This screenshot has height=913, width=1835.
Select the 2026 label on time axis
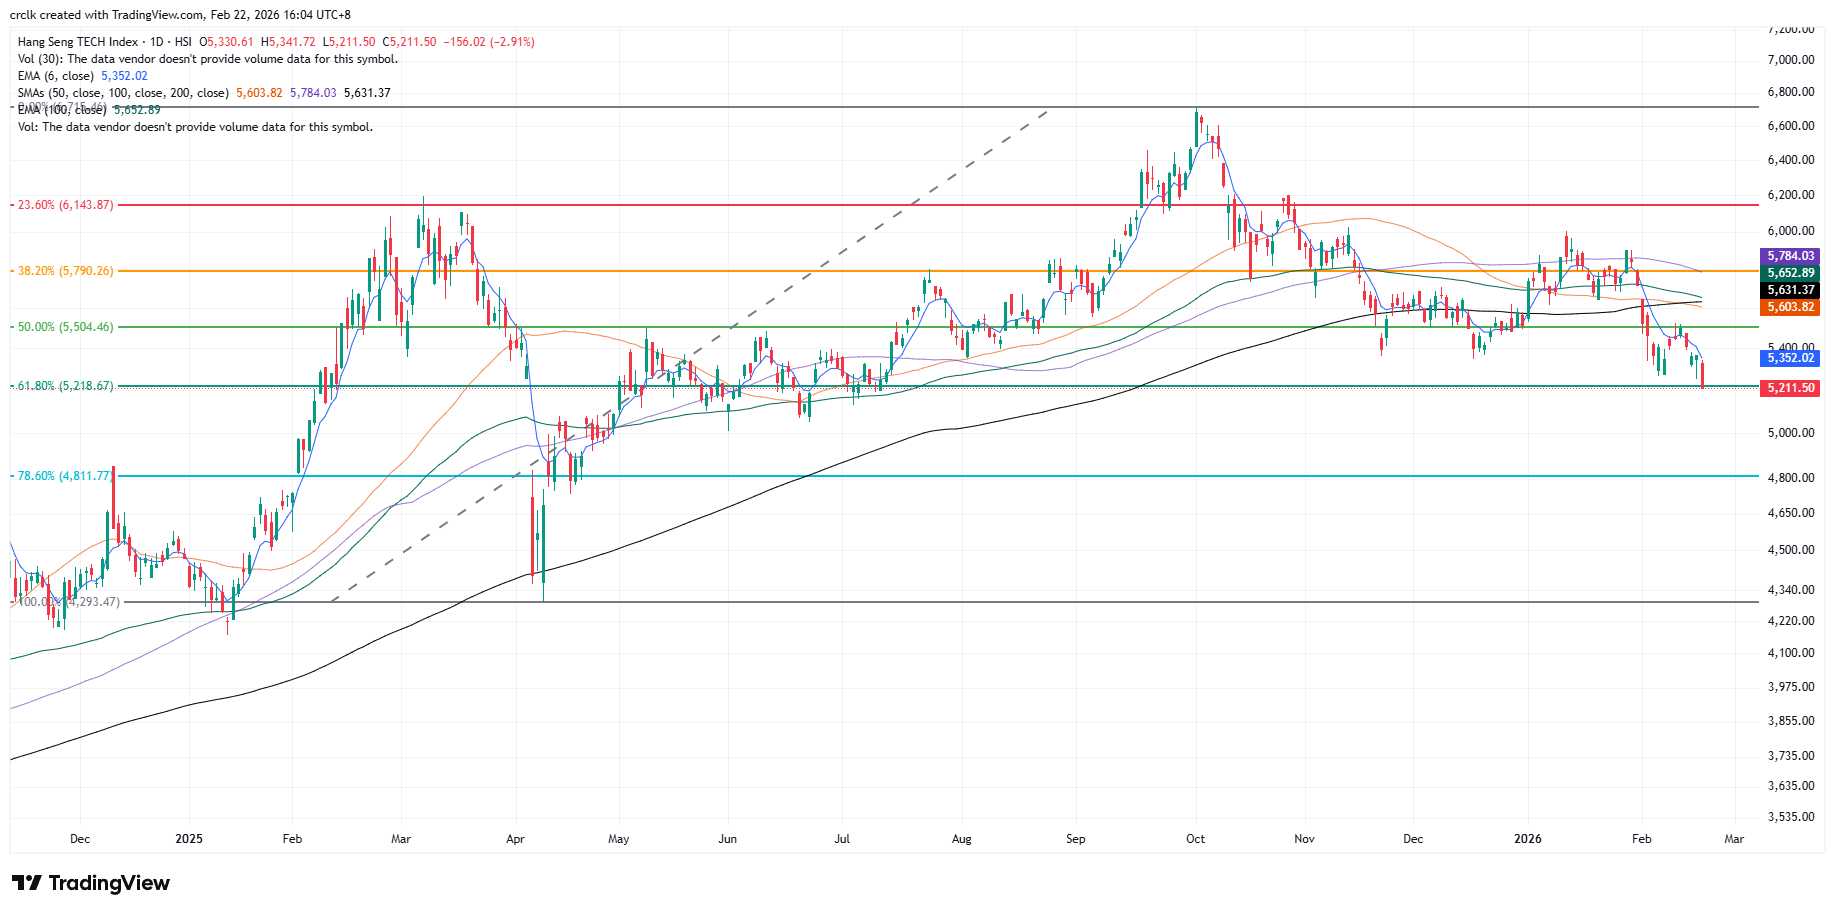click(1527, 839)
